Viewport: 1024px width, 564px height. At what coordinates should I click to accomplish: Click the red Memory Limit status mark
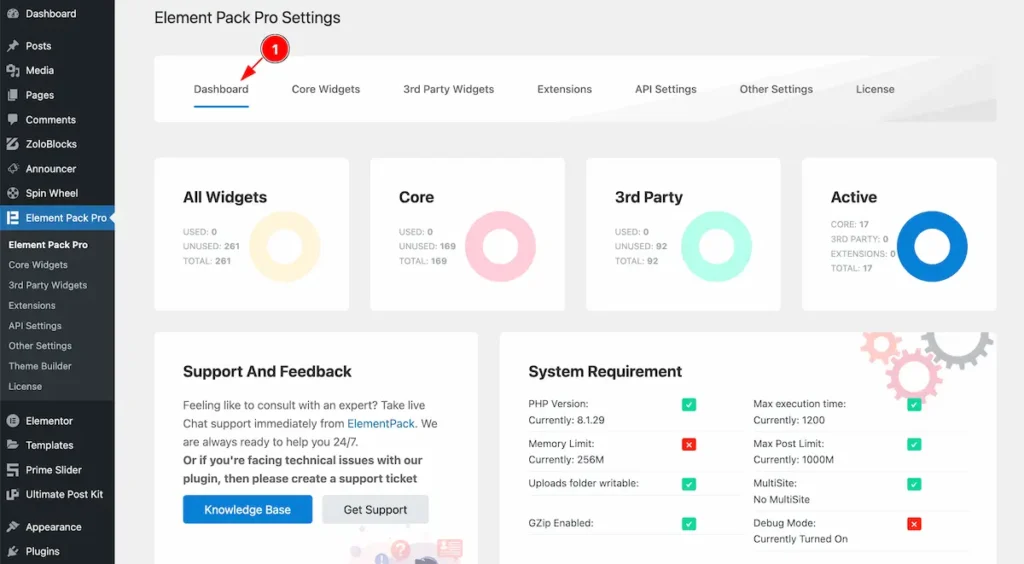pos(689,444)
